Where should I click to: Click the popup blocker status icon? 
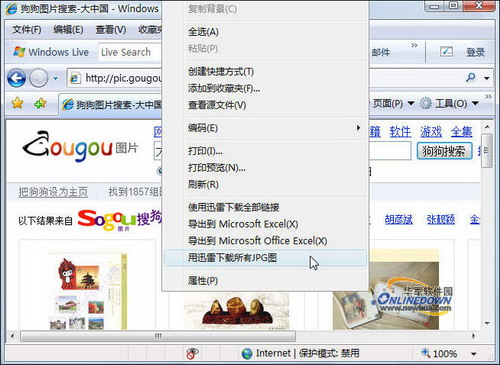pos(192,353)
